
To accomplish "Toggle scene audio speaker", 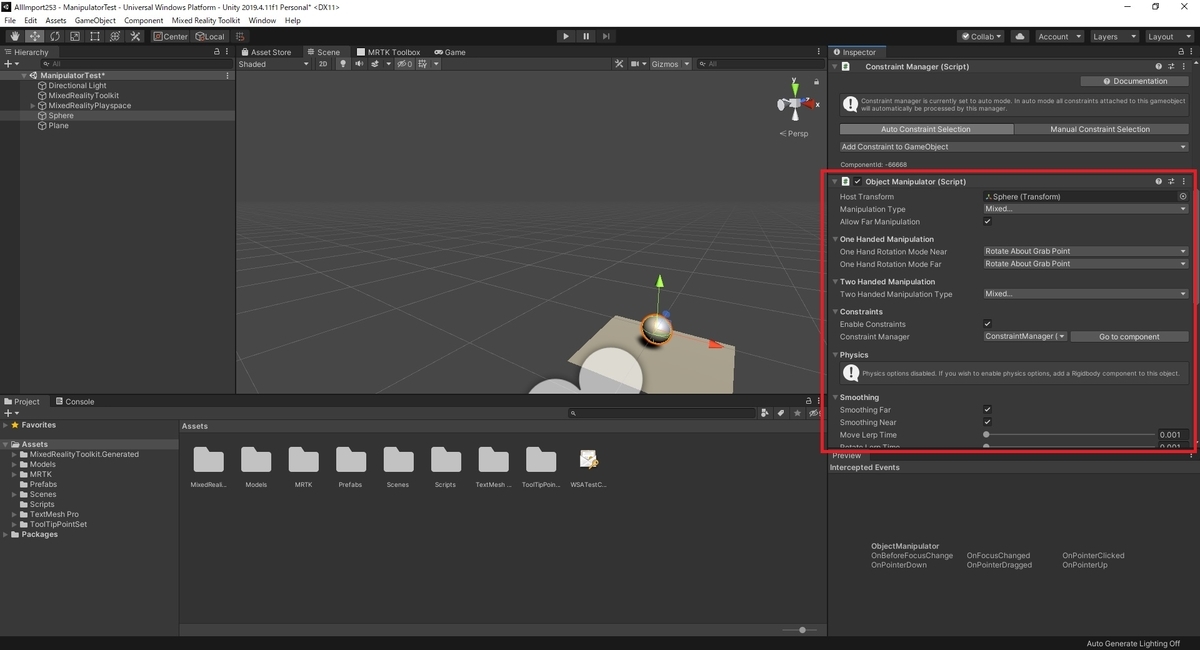I will 359,64.
